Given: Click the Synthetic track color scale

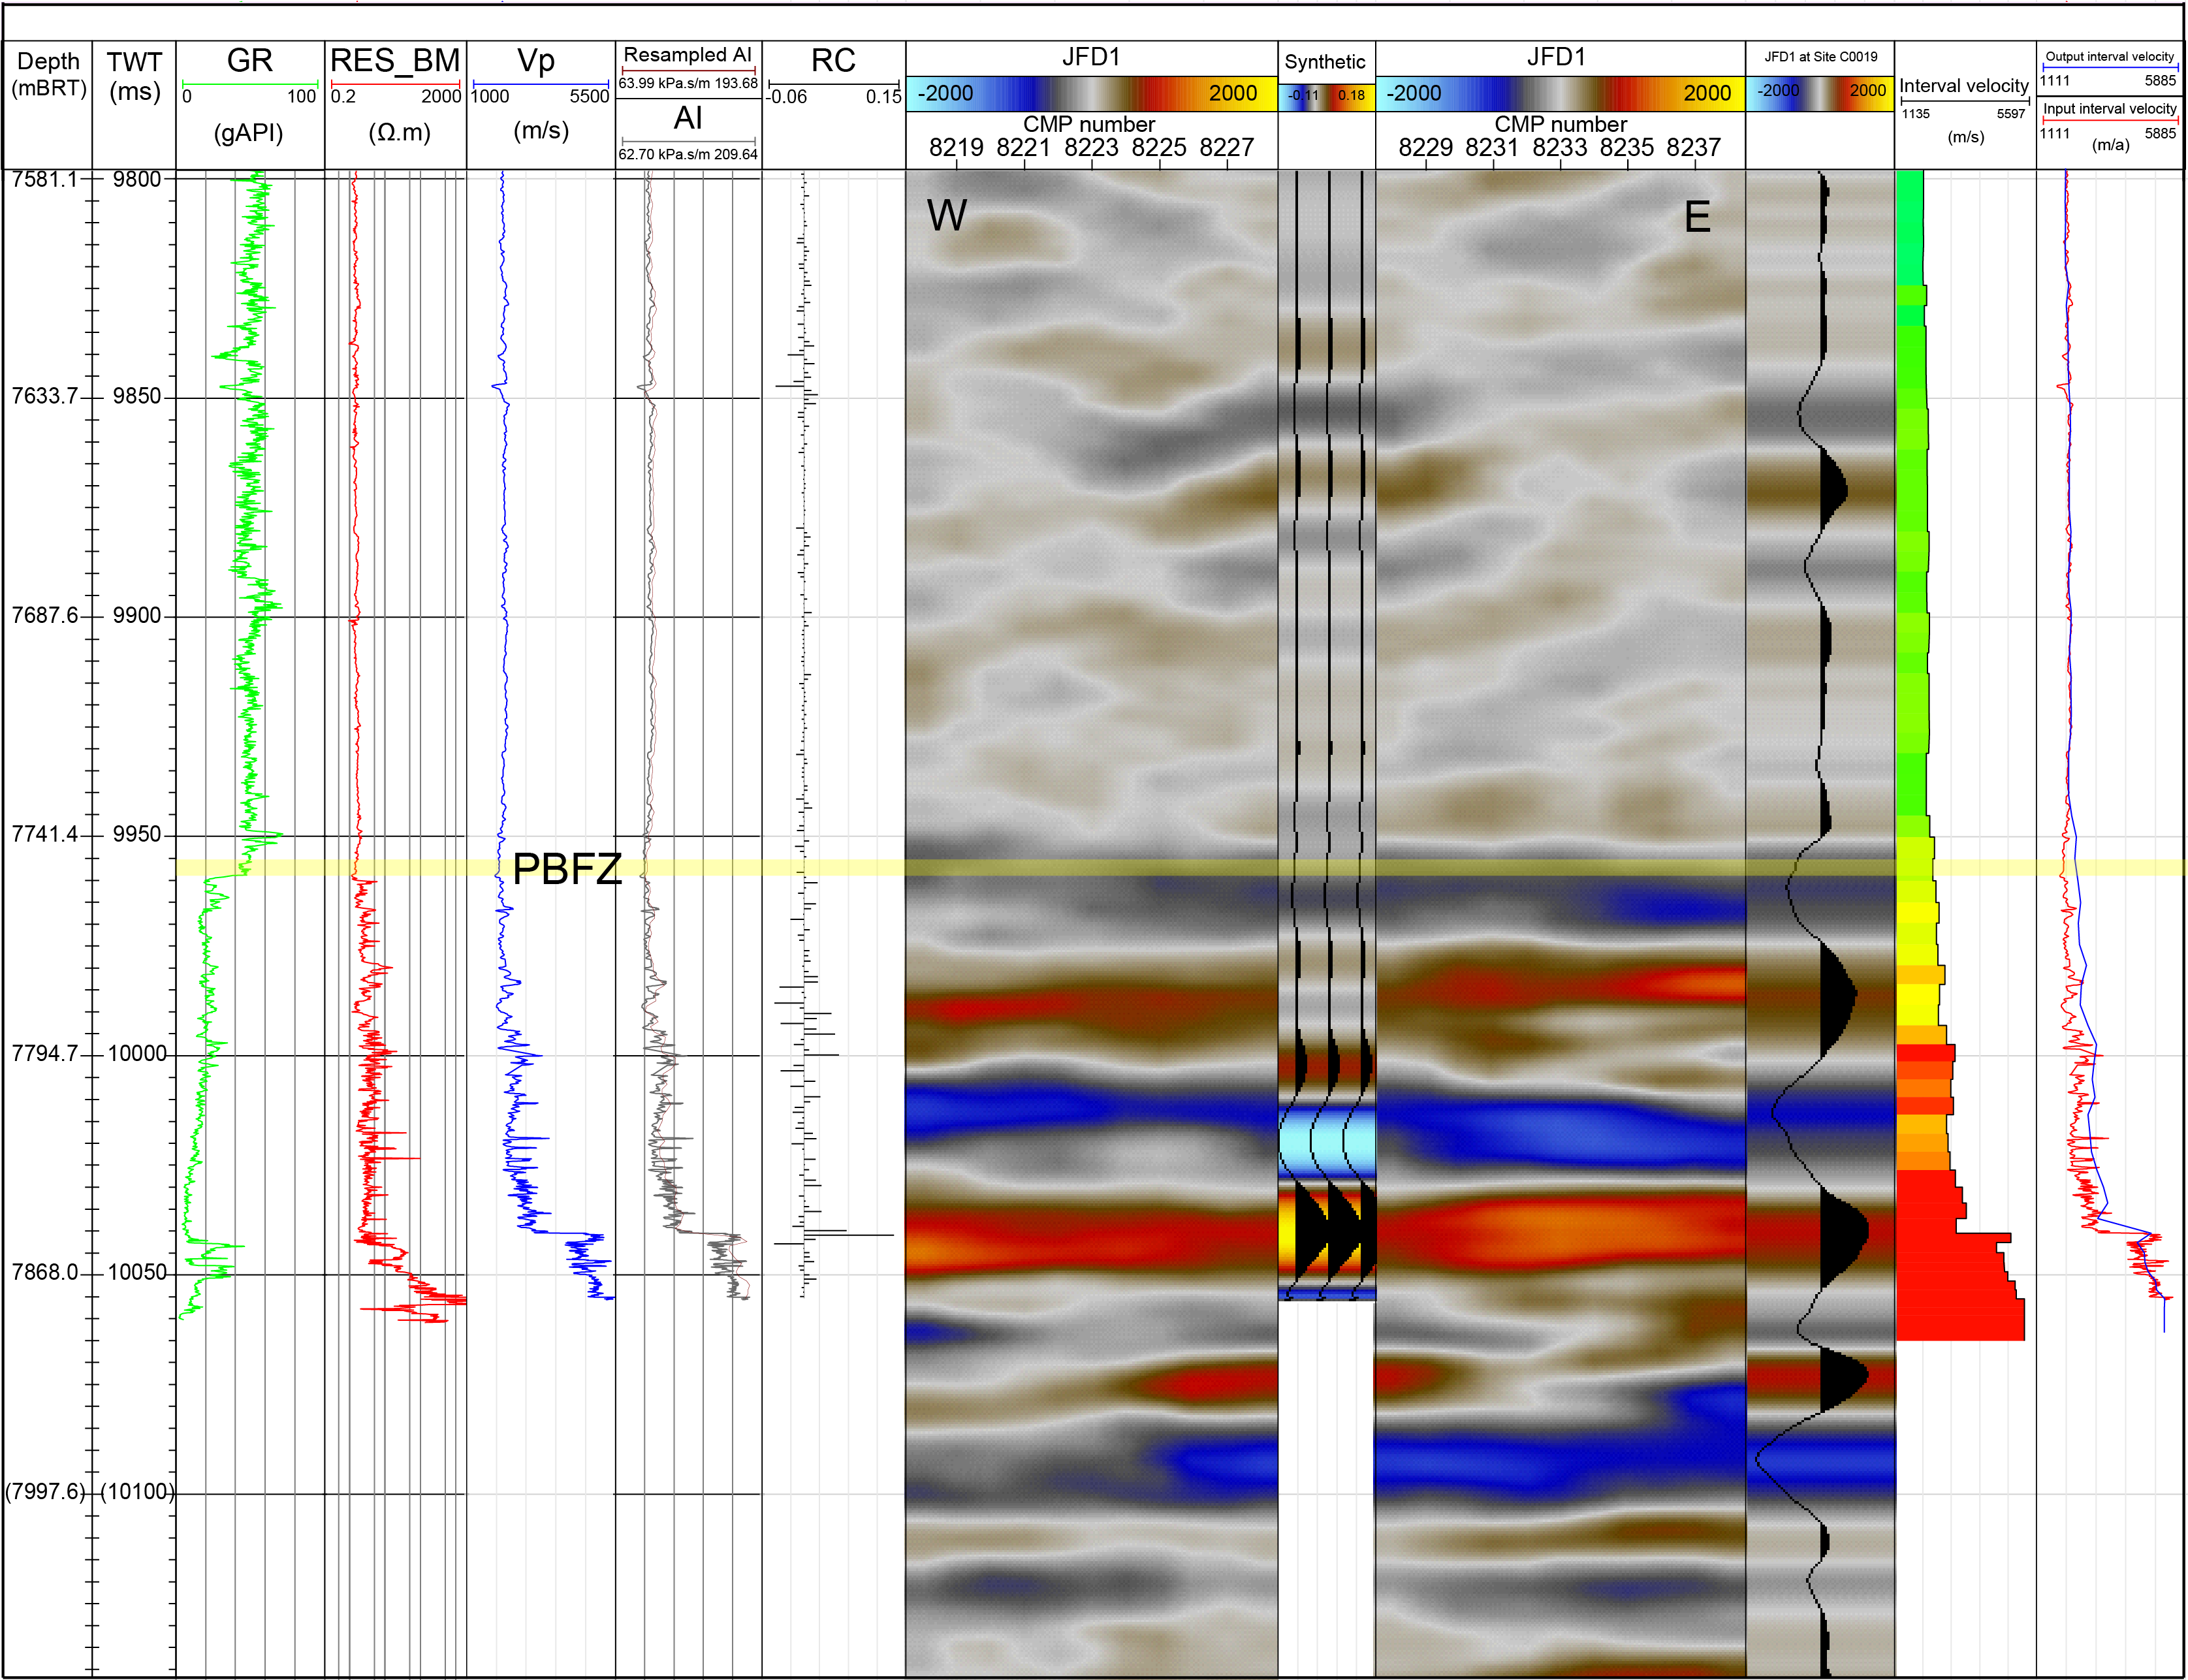Looking at the screenshot, I should tap(1326, 96).
